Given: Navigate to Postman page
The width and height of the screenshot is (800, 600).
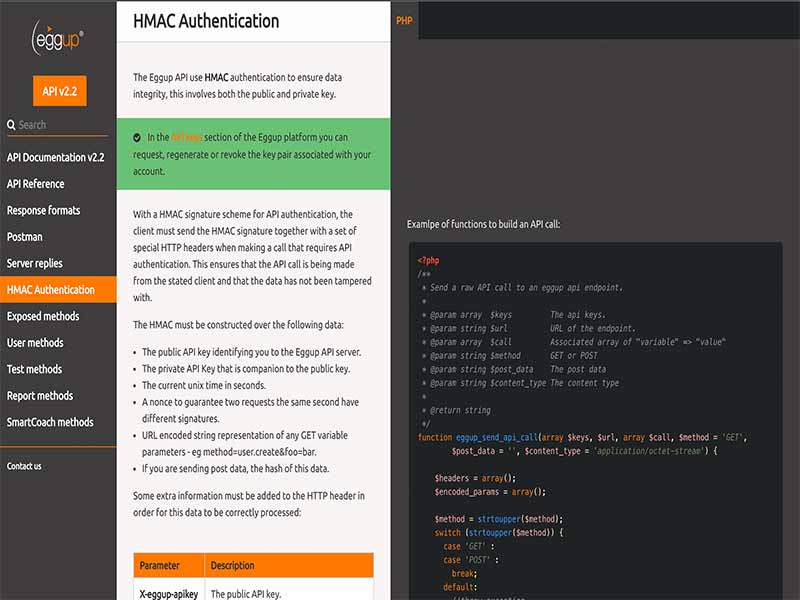Looking at the screenshot, I should [25, 237].
